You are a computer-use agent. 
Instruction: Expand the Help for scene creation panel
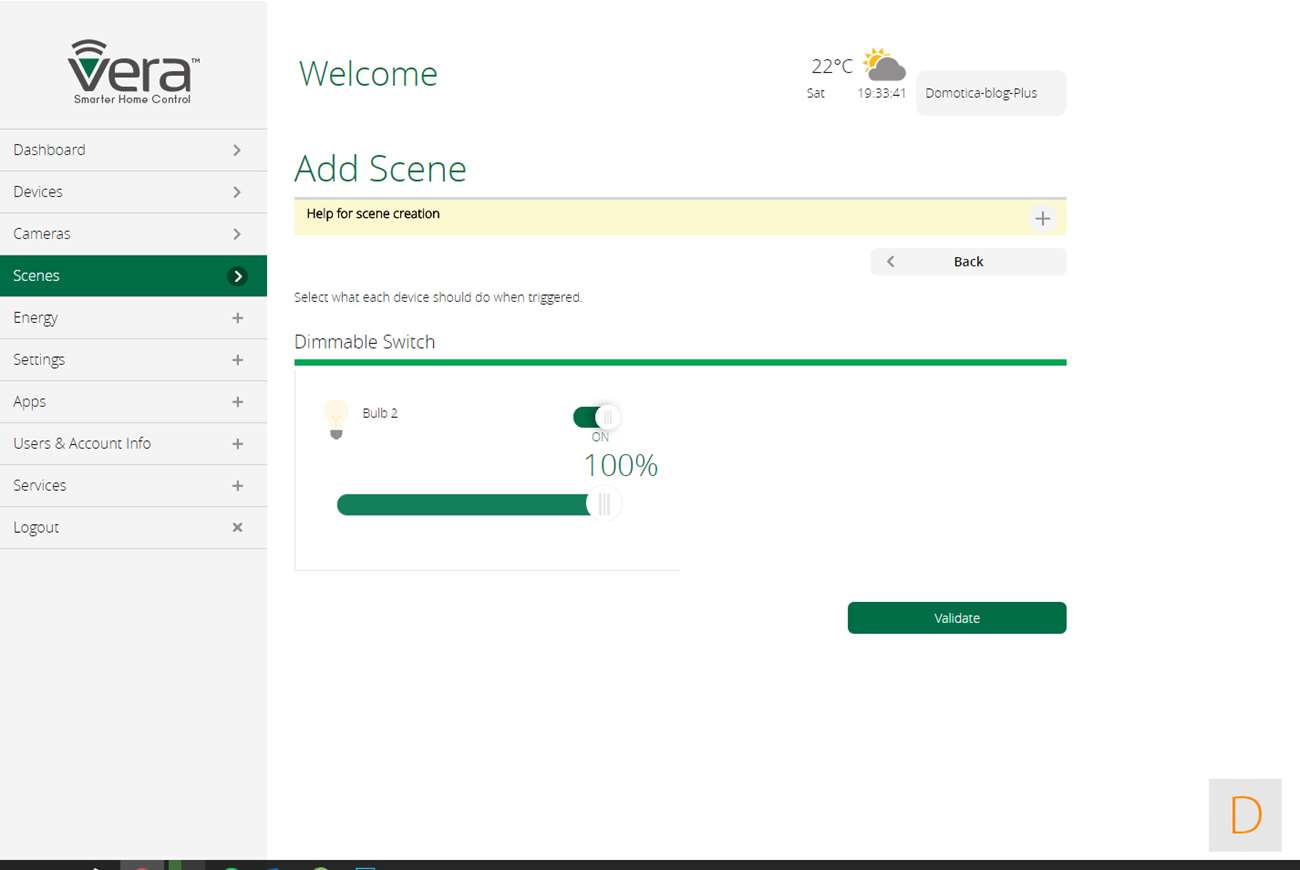[x=1042, y=218]
